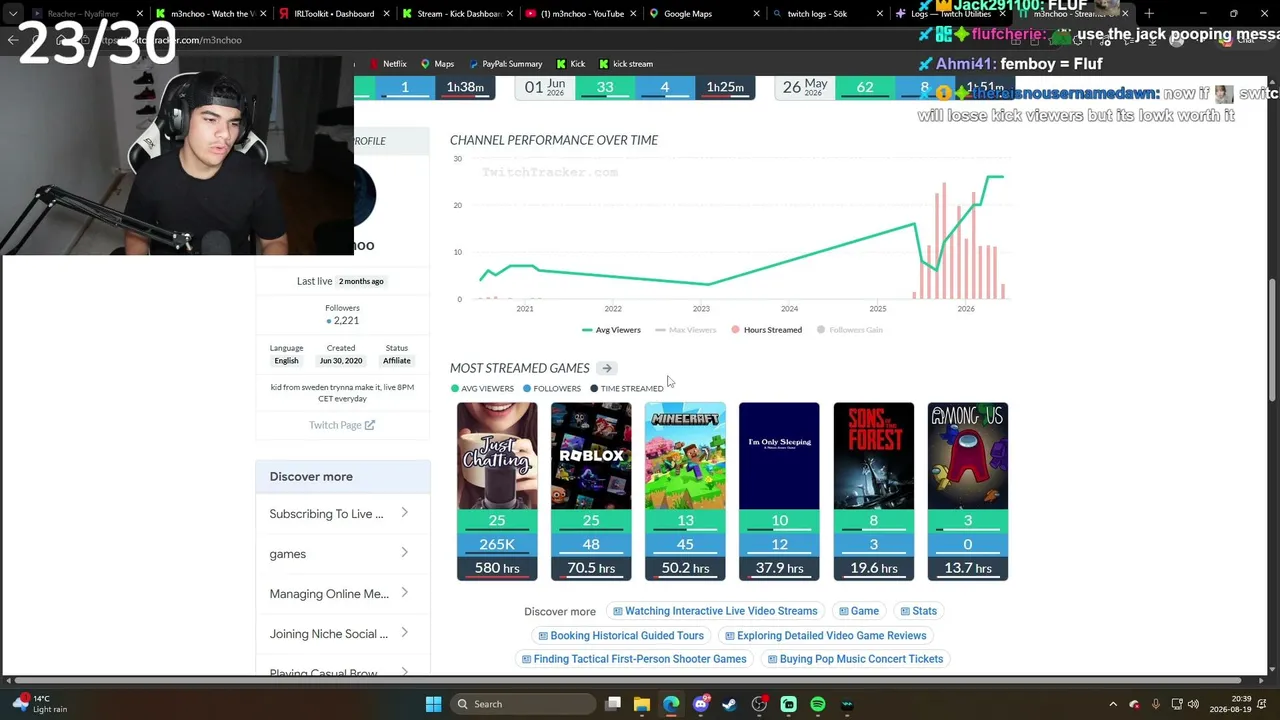This screenshot has height=720, width=1280.
Task: Toggle Followers Gain series in chart legend
Action: tap(850, 330)
